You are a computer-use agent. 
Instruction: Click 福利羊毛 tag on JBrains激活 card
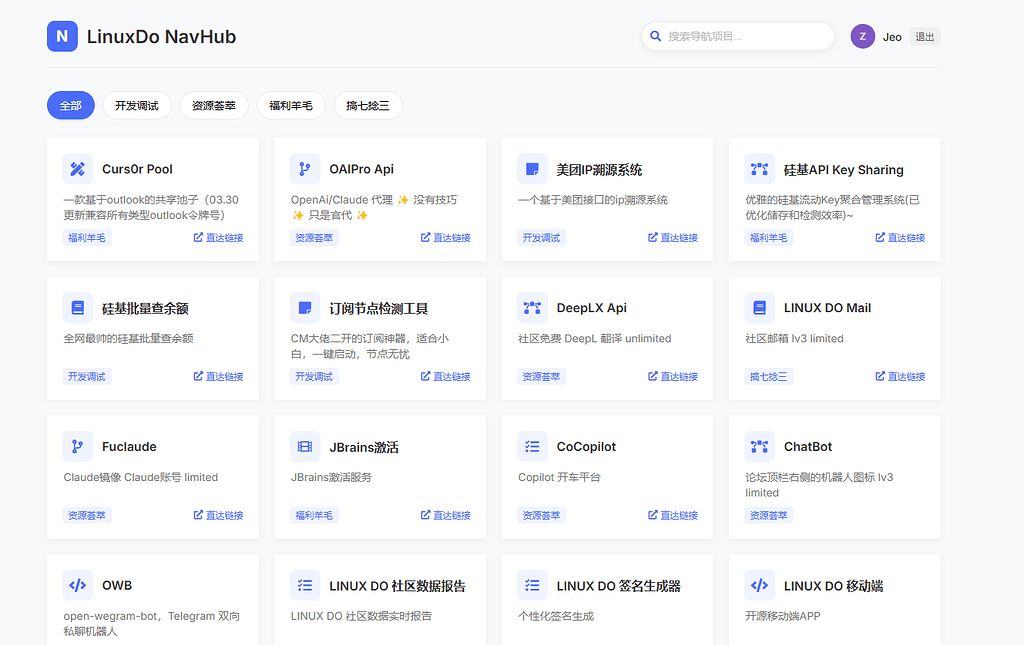click(314, 515)
